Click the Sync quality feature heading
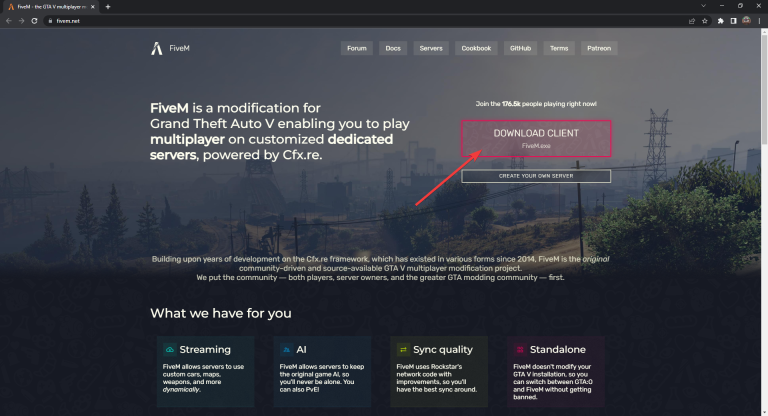 (x=443, y=350)
